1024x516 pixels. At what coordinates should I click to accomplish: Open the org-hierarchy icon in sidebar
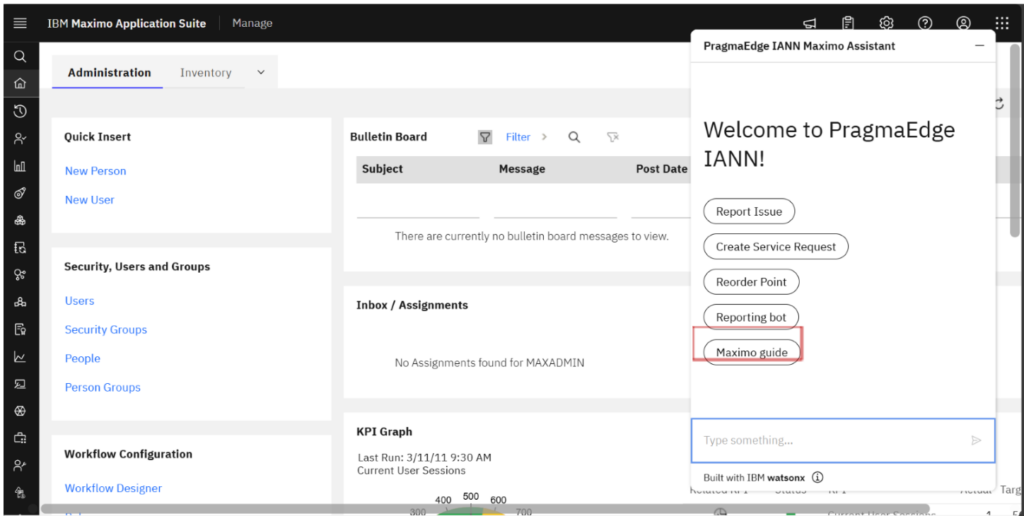(20, 302)
